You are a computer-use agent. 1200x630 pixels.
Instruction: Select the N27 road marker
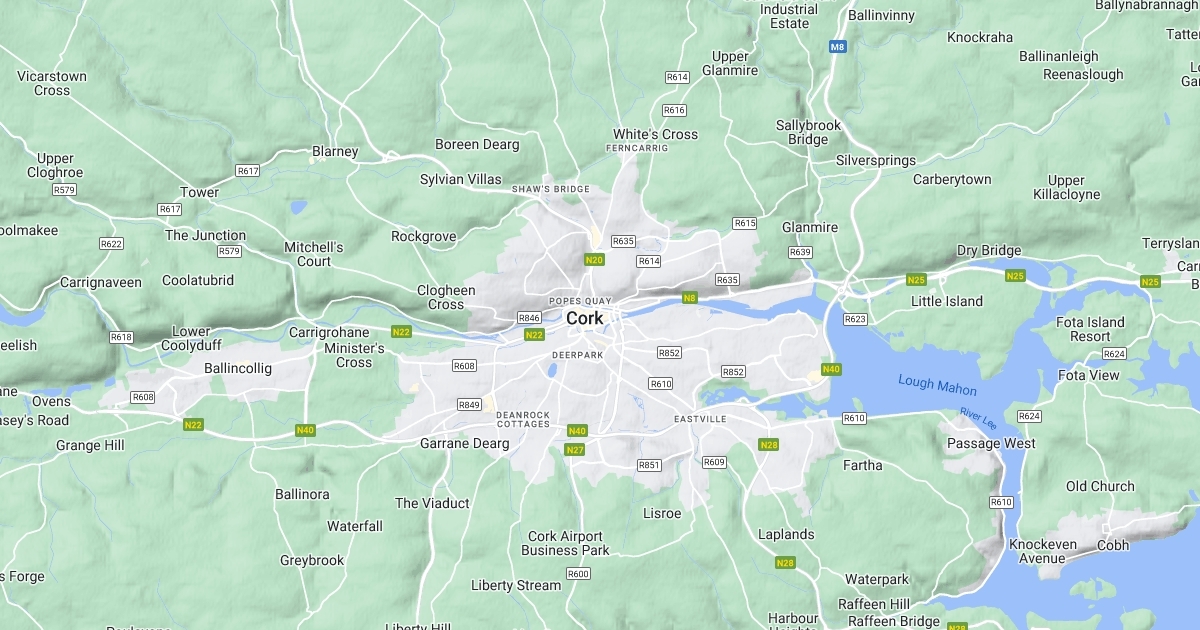(574, 450)
